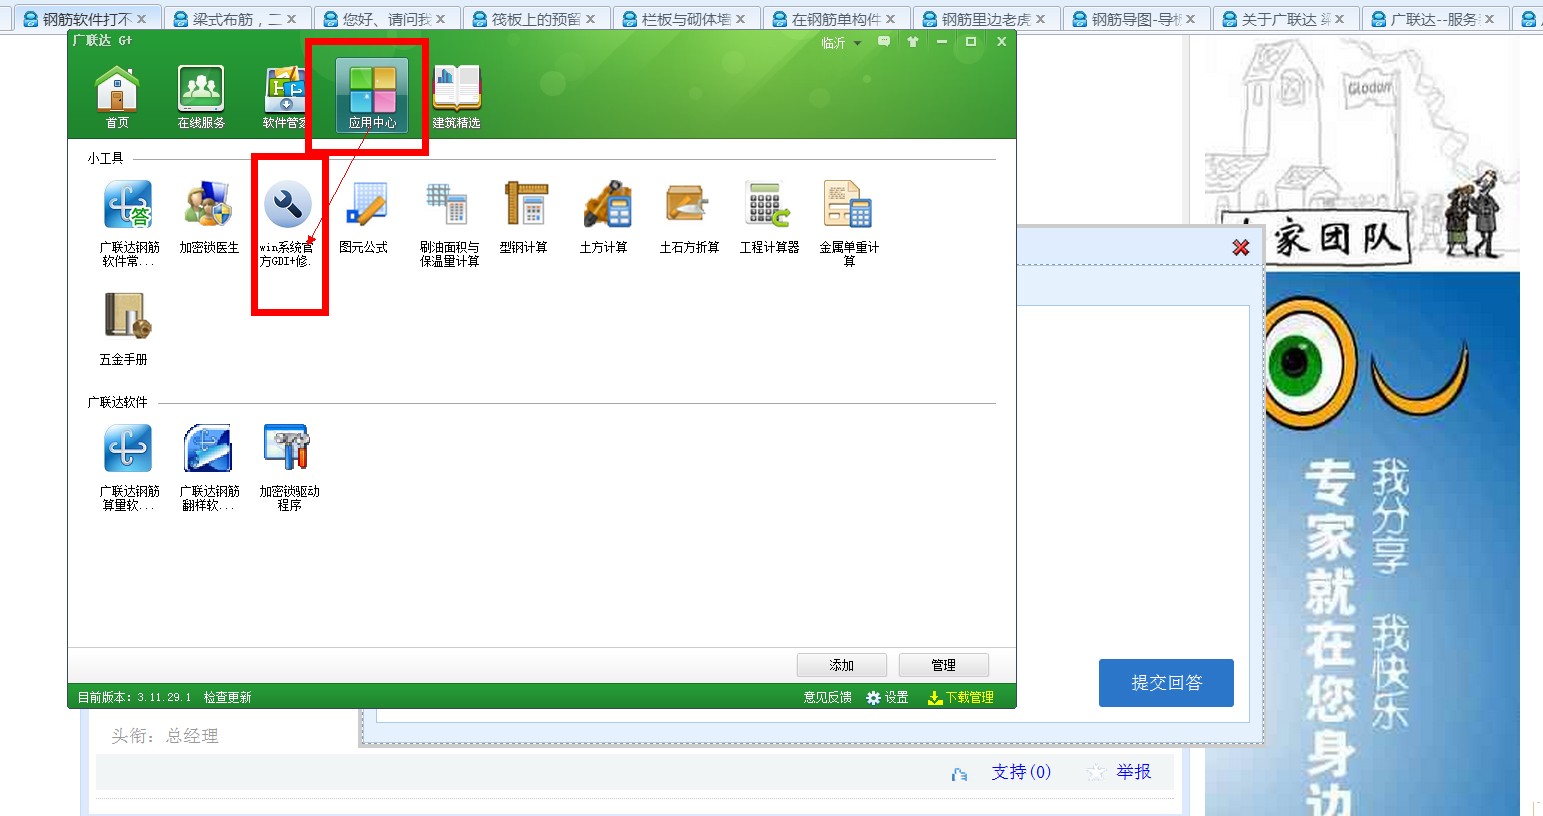Go to 首页 home in the 广联达 window
Viewport: 1543px width, 816px height.
(x=117, y=97)
